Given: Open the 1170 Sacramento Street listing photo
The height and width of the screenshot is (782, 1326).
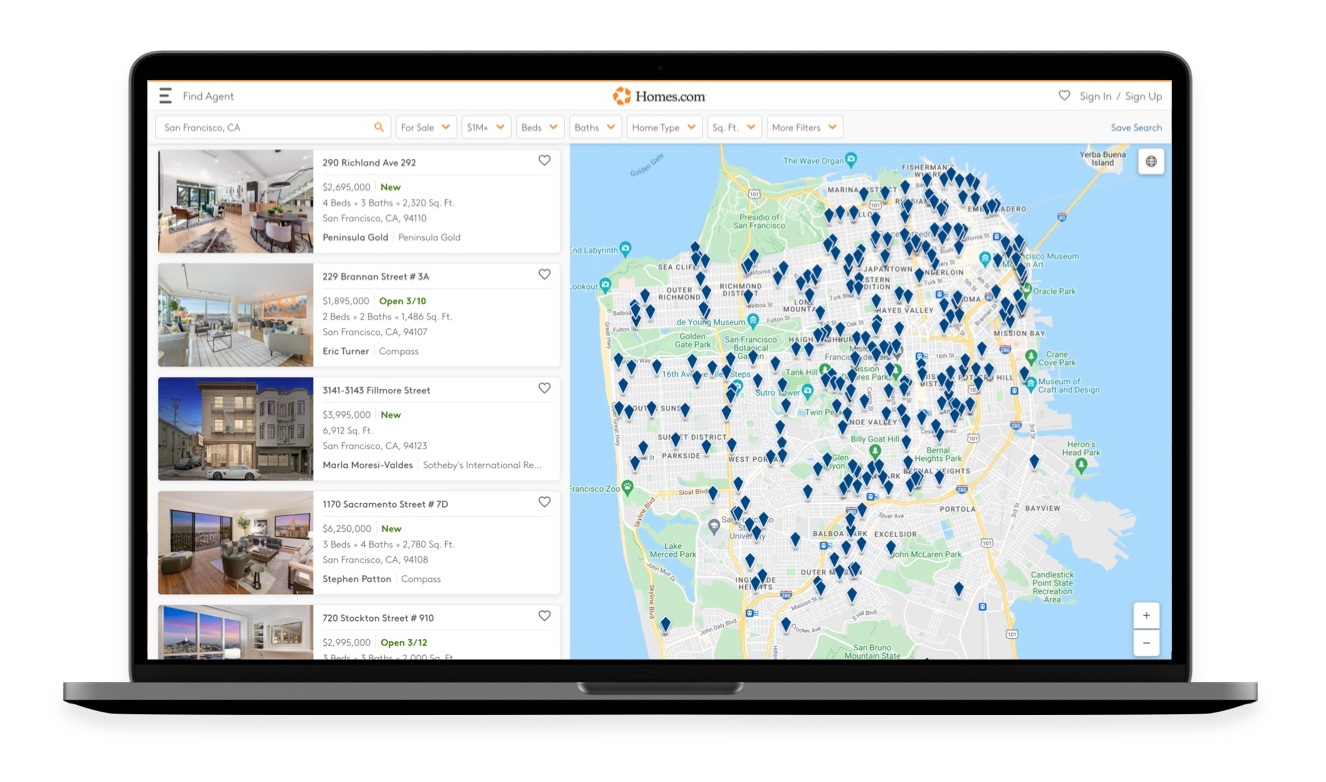Looking at the screenshot, I should click(236, 543).
